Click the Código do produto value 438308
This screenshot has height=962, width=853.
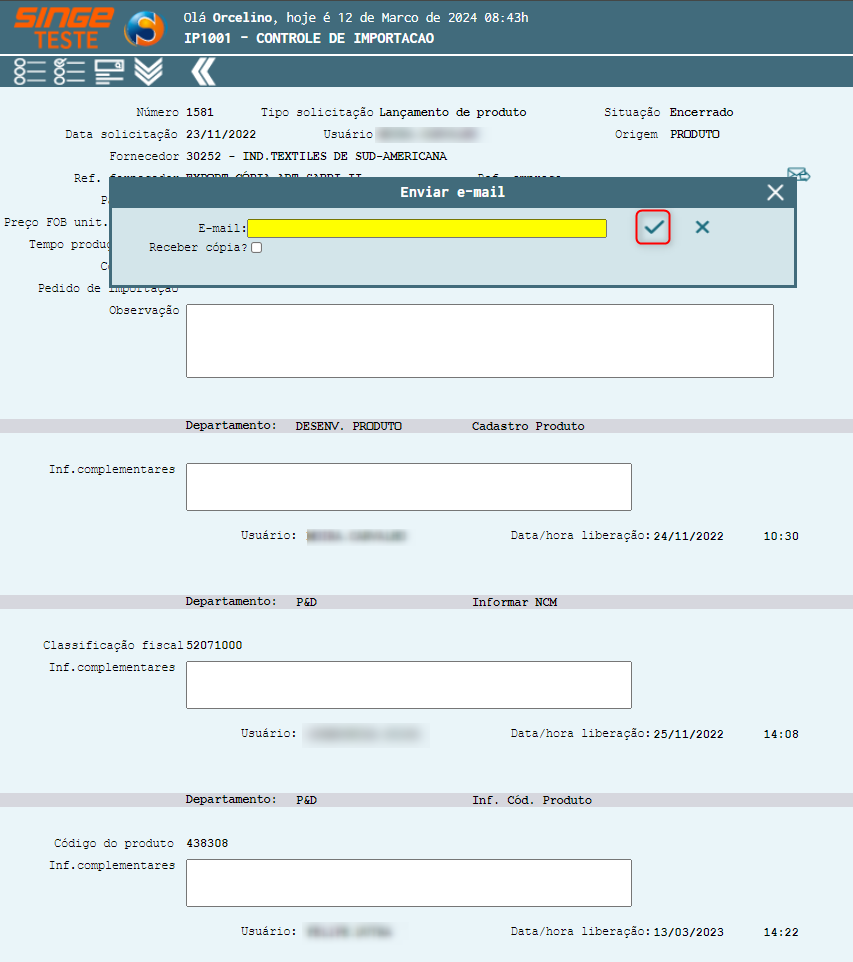[207, 844]
